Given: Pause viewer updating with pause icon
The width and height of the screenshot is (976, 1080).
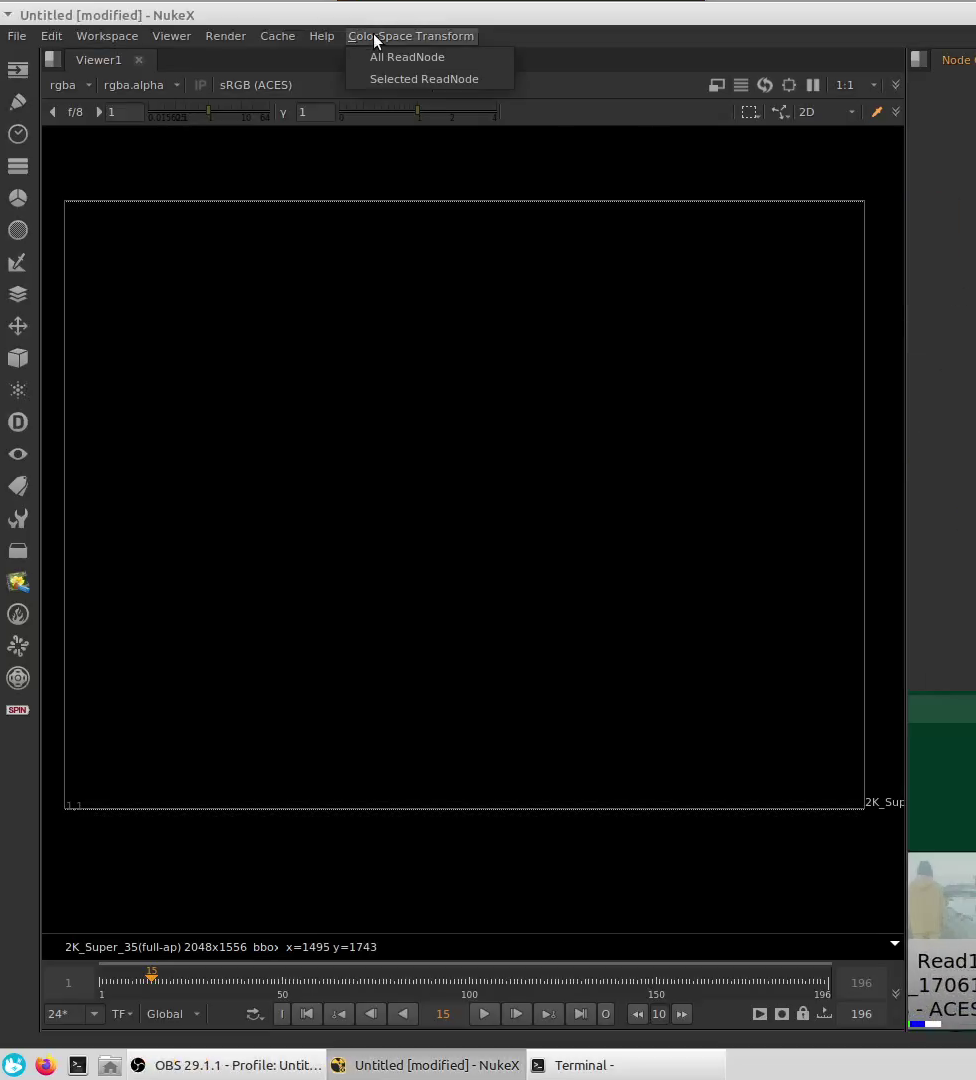Looking at the screenshot, I should [813, 85].
